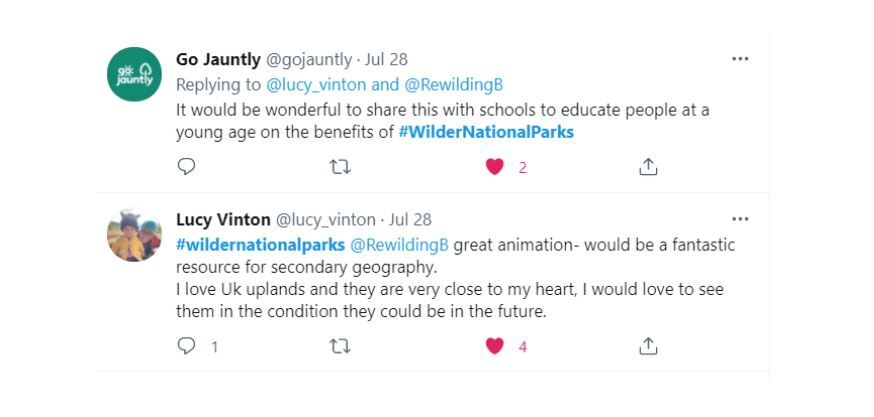This screenshot has height=417, width=874.
Task: Reply to Lucy Vinton's tweet
Action: coord(185,347)
